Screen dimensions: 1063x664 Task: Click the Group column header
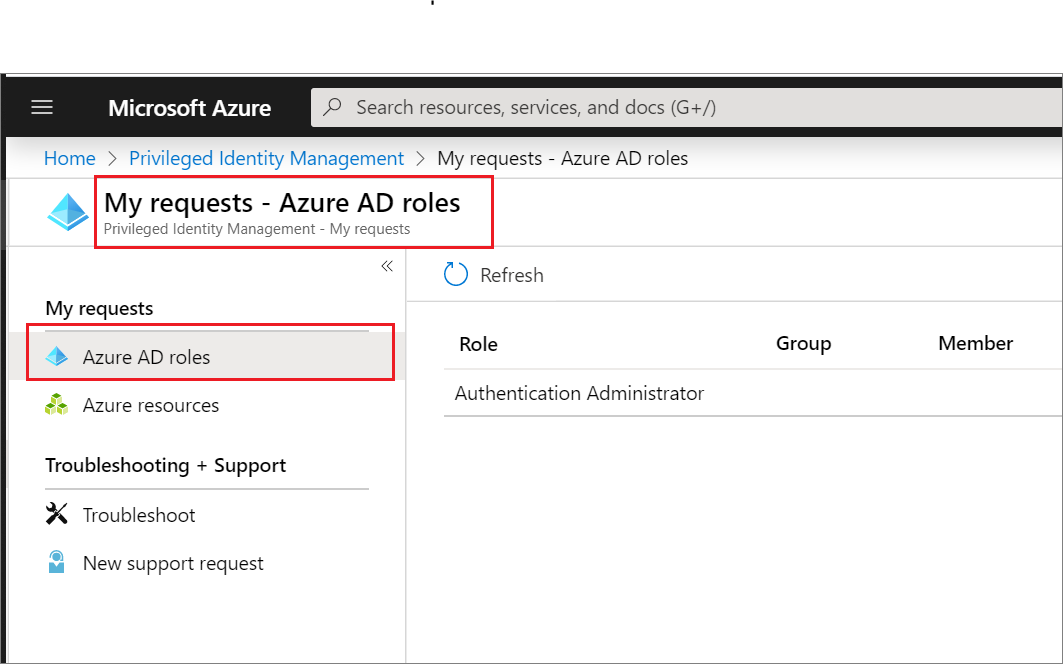[x=803, y=344]
